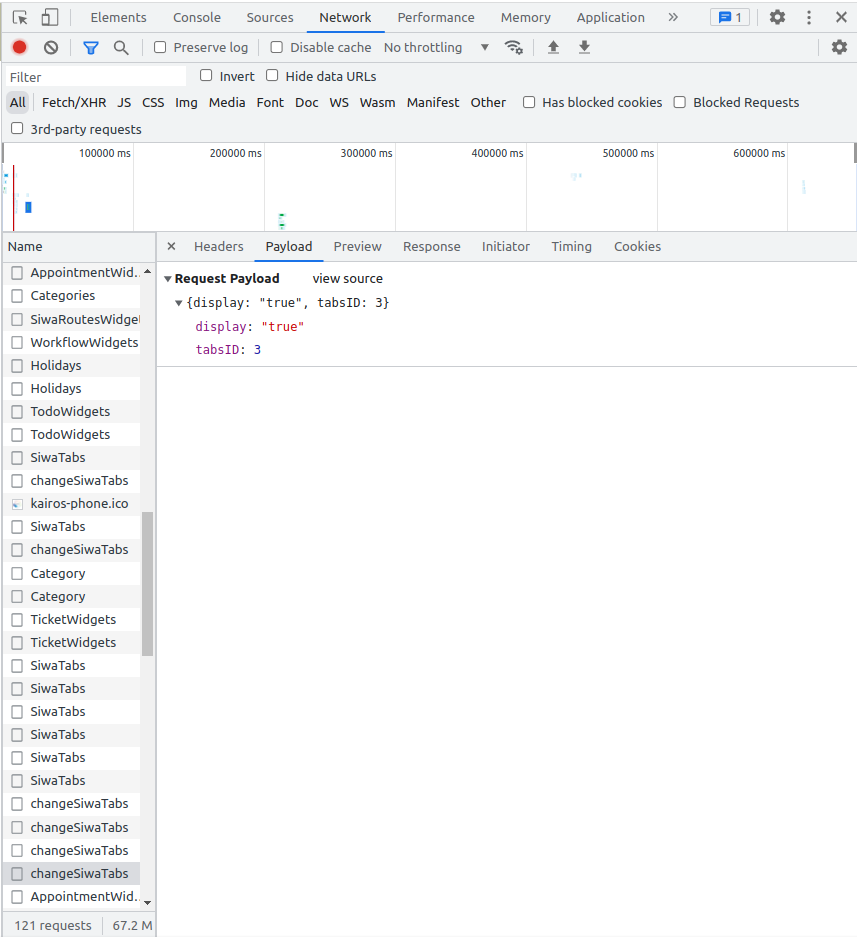Show the Initiator tab of request
Viewport: 857px width, 937px height.
[506, 246]
